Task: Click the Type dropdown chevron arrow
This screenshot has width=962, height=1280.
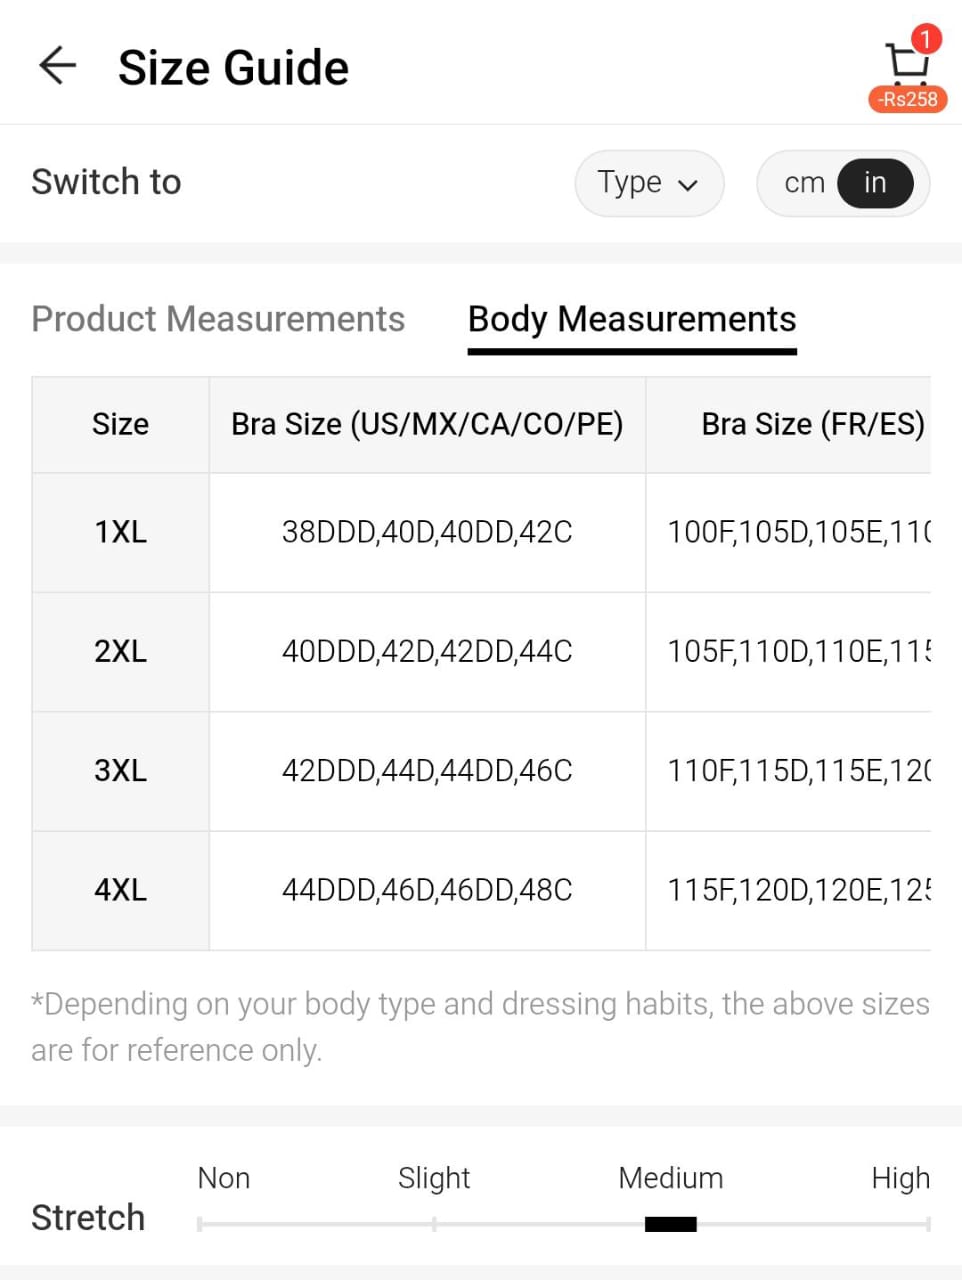Action: 688,185
